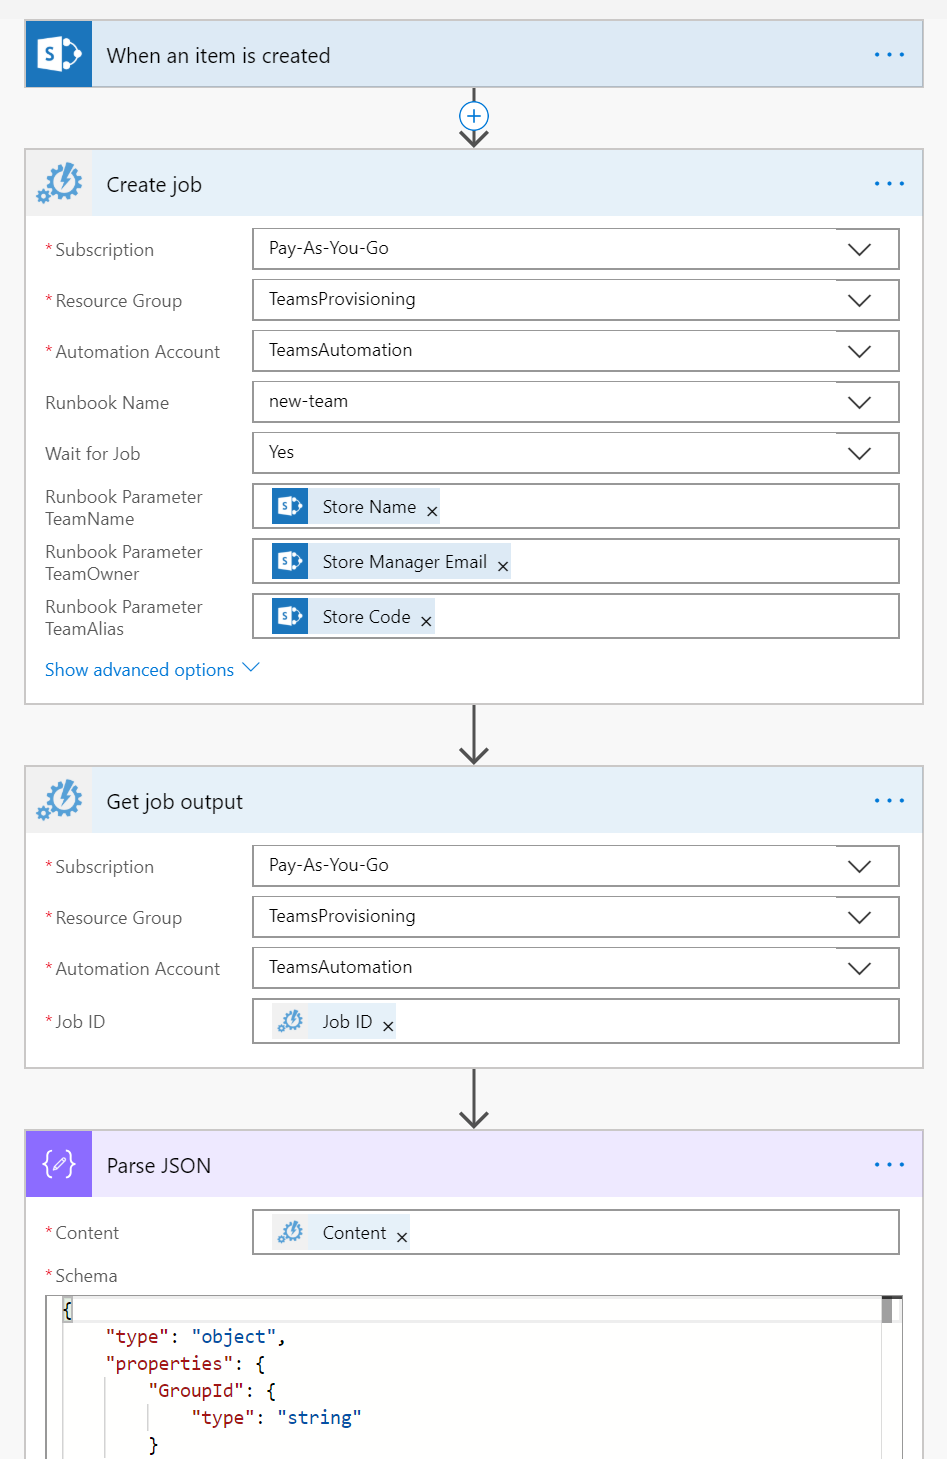Click the Runbook Name label
The width and height of the screenshot is (947, 1459).
[x=107, y=403]
